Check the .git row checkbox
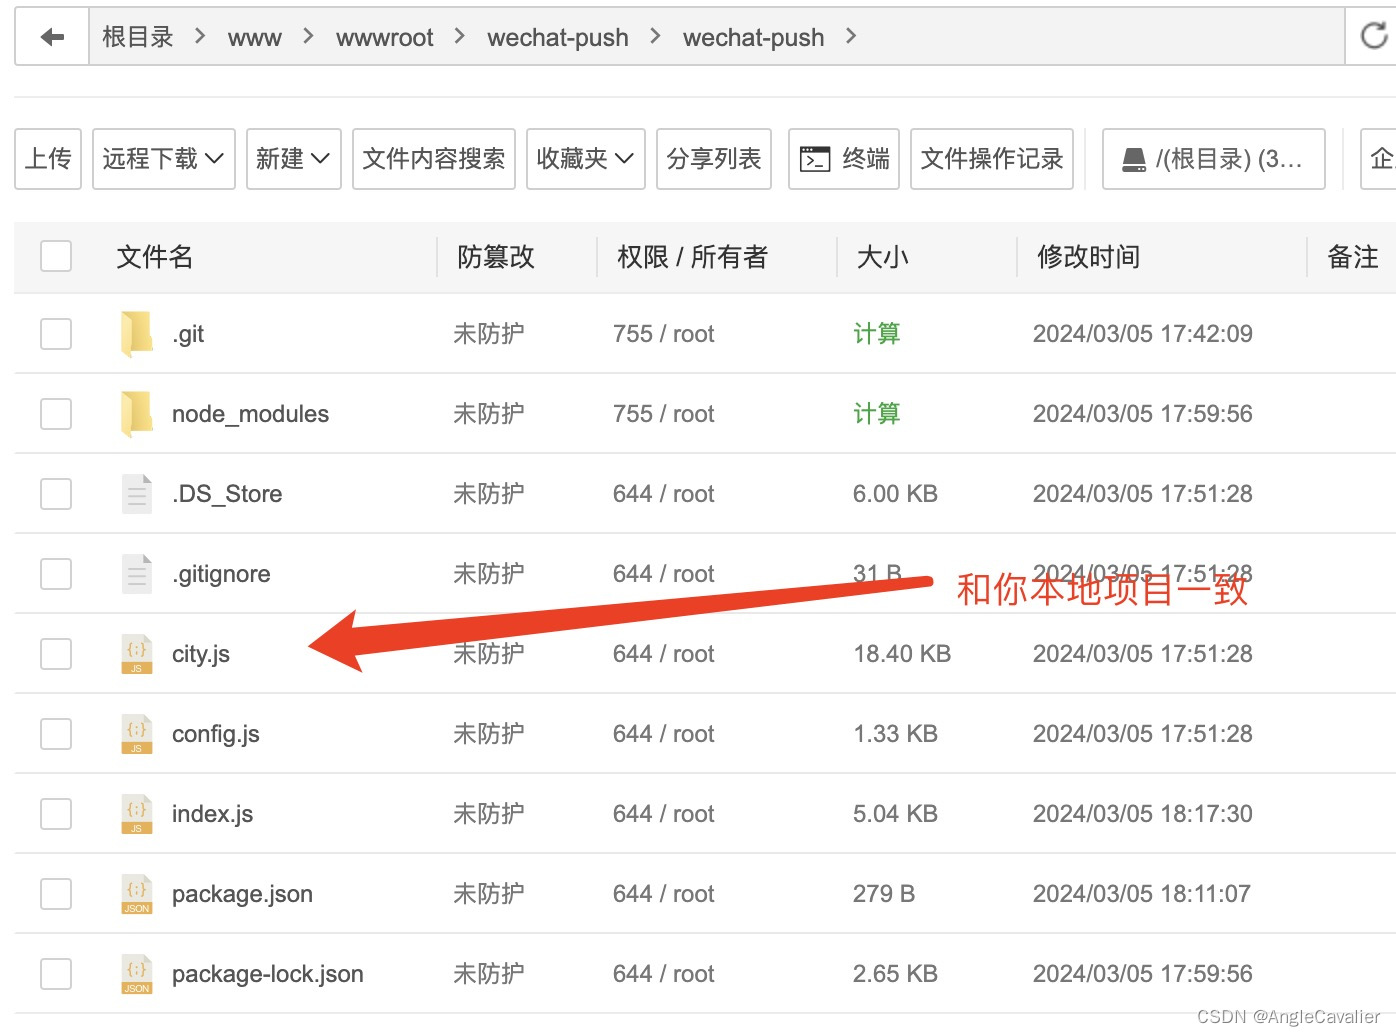The width and height of the screenshot is (1396, 1036). (x=56, y=333)
